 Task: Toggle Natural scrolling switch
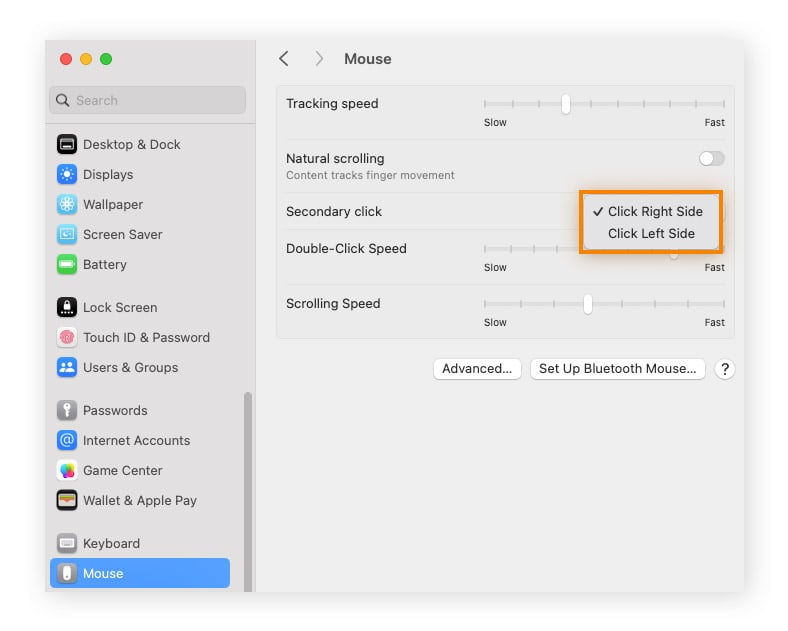pyautogui.click(x=712, y=159)
